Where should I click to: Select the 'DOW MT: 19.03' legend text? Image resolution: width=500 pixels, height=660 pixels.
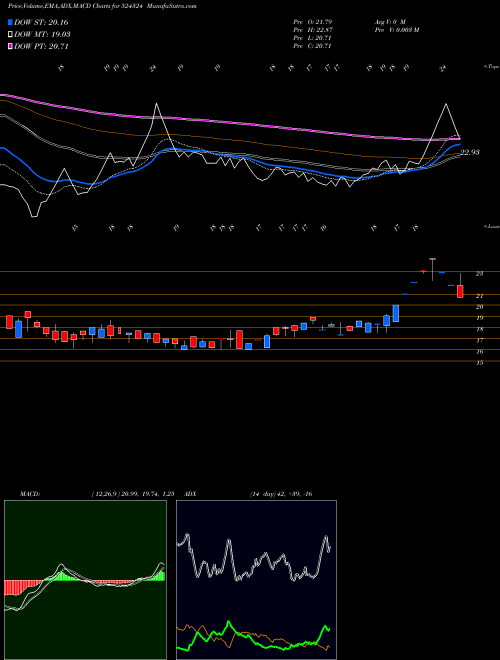click(x=42, y=35)
